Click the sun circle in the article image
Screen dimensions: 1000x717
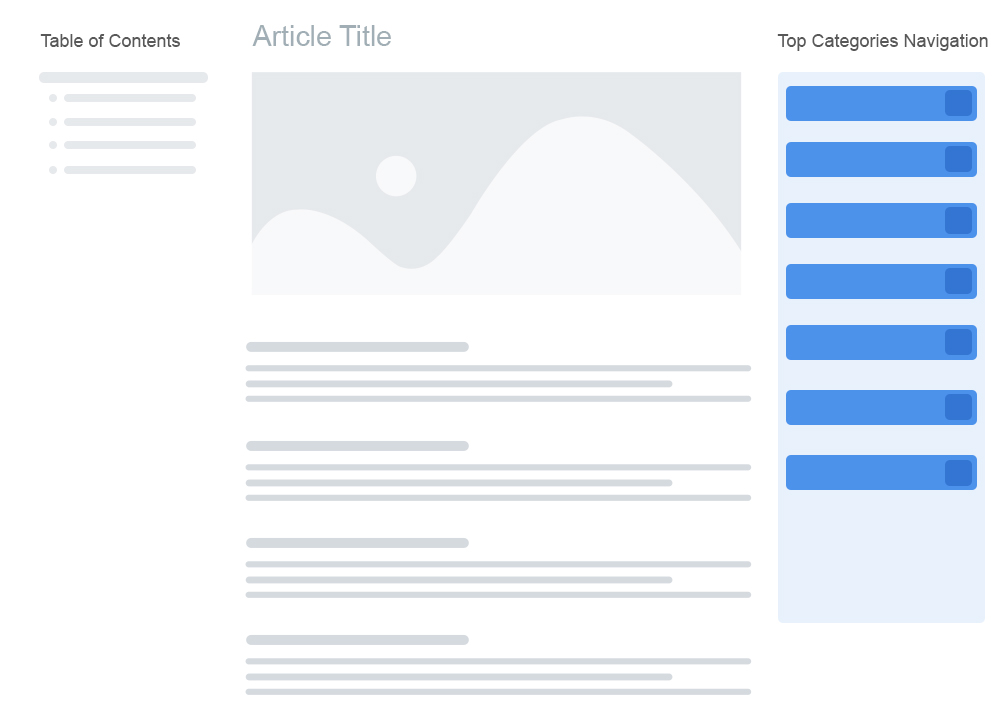[x=396, y=176]
